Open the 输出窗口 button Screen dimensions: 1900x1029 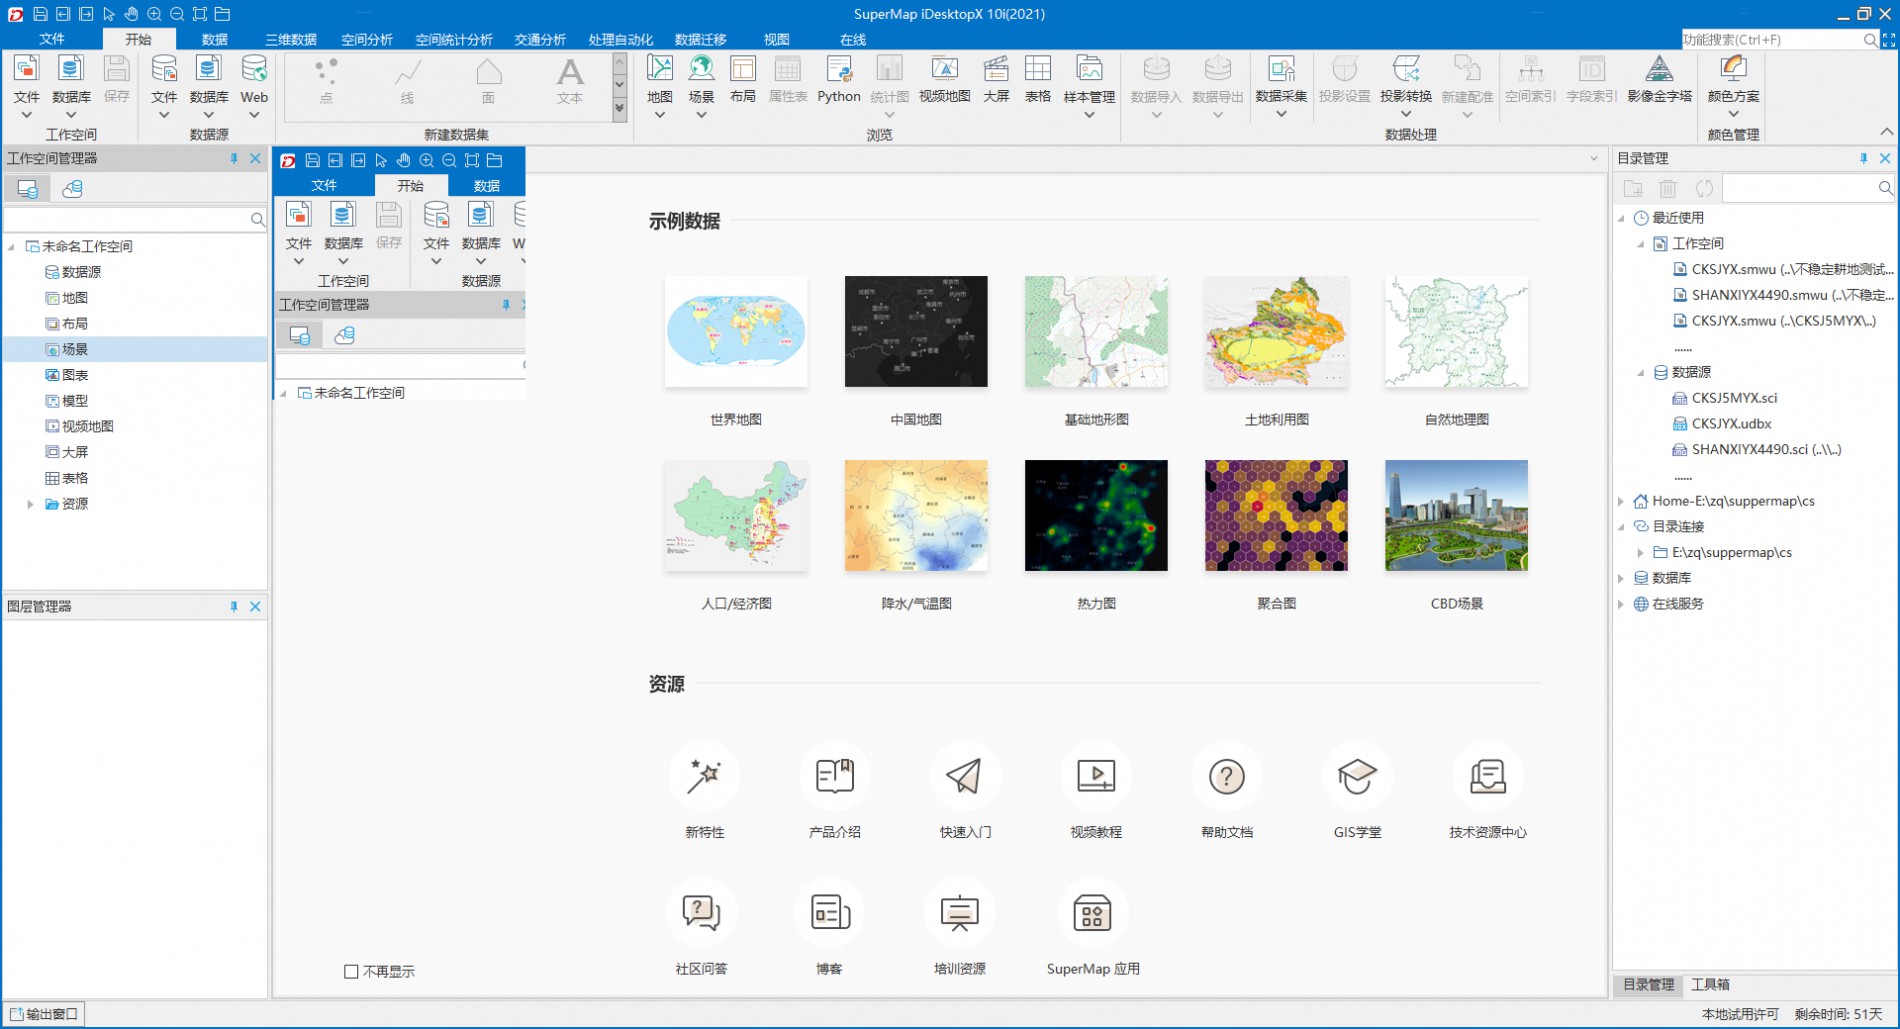click(44, 1014)
